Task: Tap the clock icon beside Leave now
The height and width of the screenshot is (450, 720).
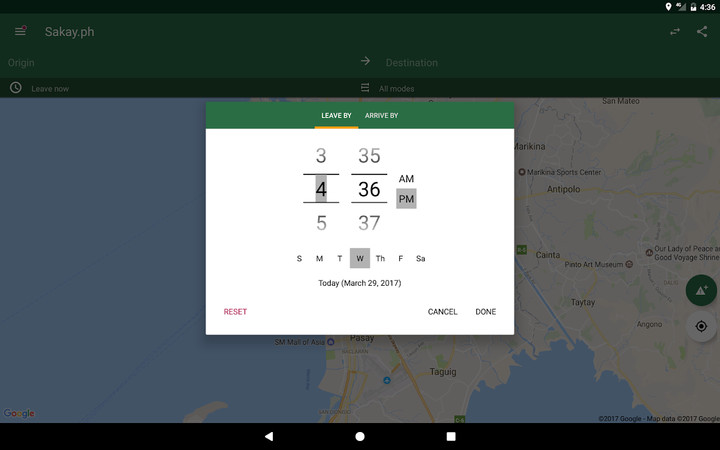Action: click(16, 88)
